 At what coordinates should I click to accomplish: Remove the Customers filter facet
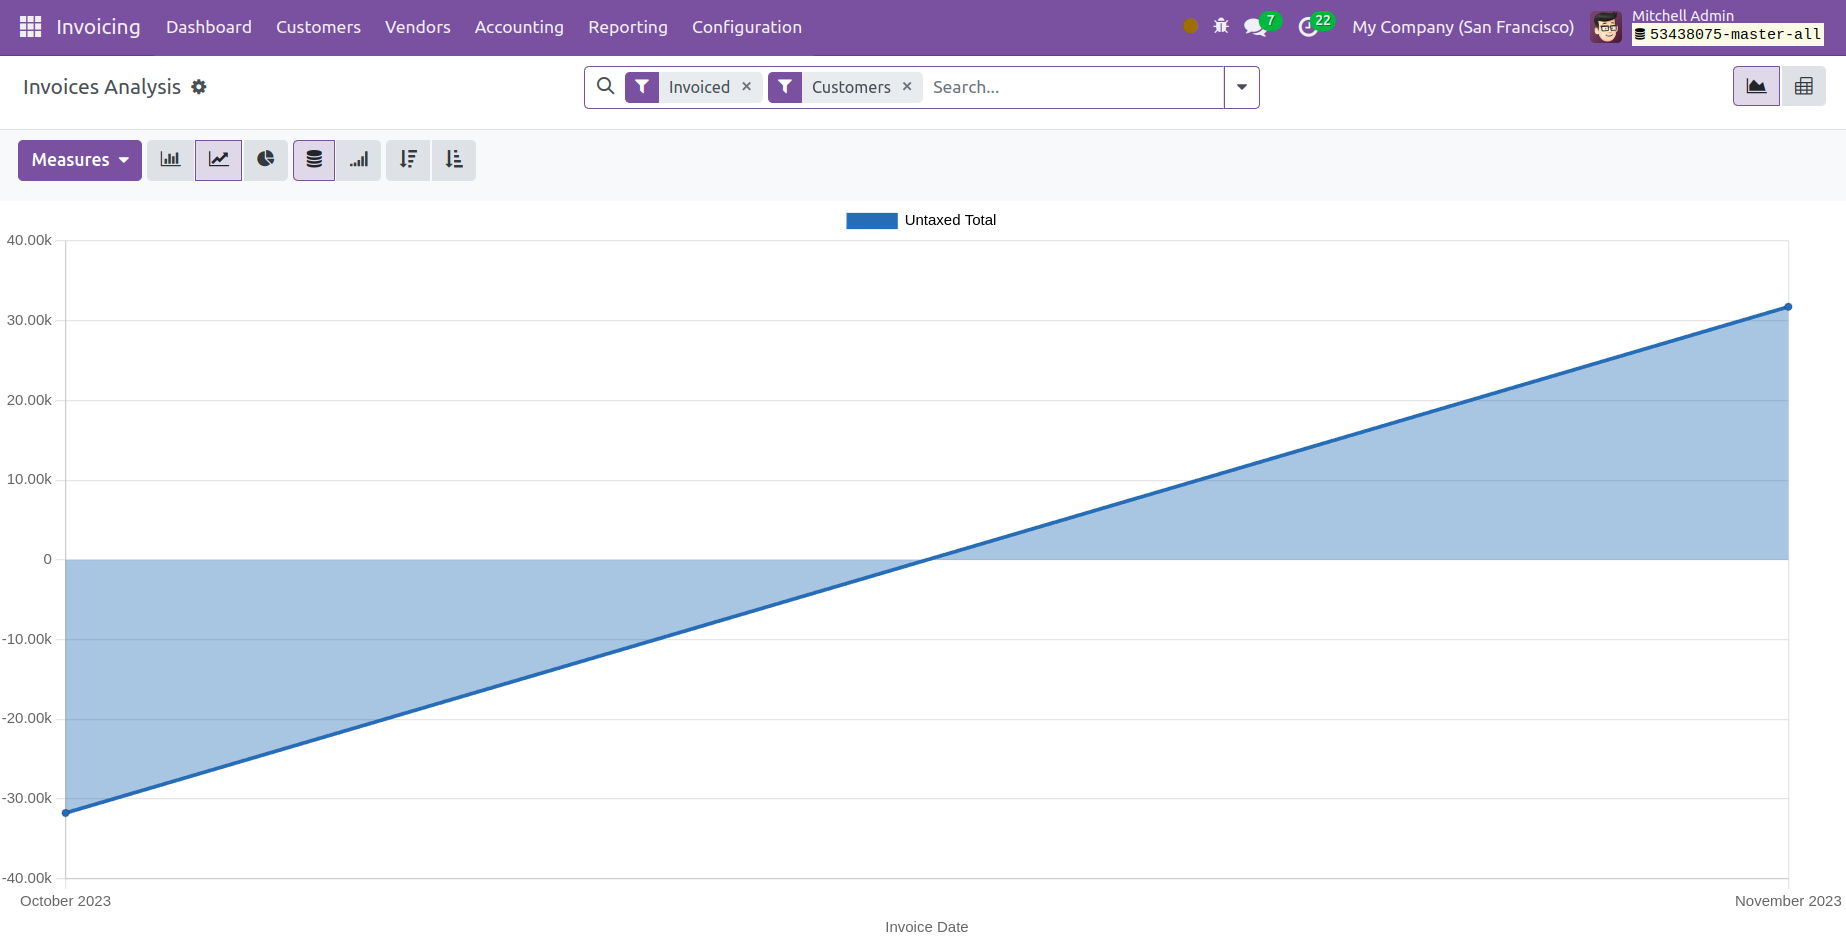[x=907, y=87]
